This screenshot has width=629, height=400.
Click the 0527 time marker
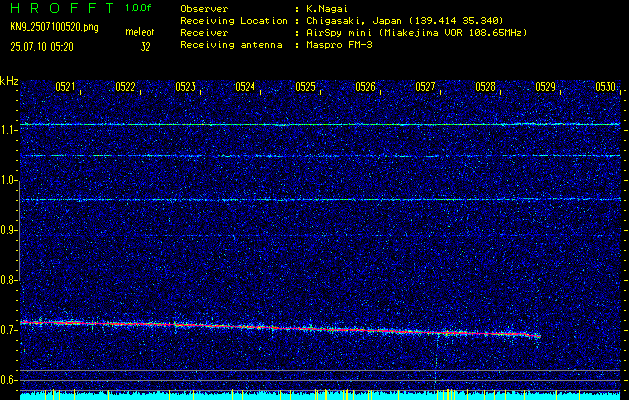click(x=425, y=87)
